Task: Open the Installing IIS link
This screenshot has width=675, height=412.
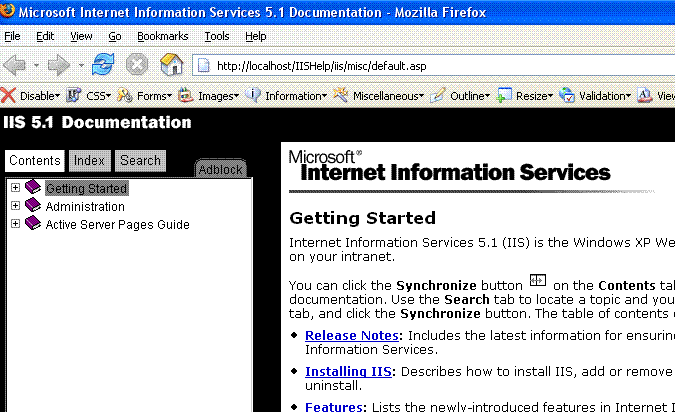Action: [348, 371]
